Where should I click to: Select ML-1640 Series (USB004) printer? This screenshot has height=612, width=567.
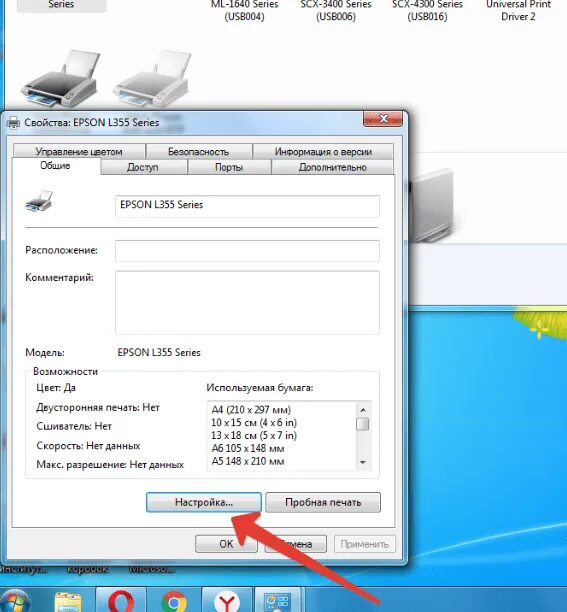(245, 11)
